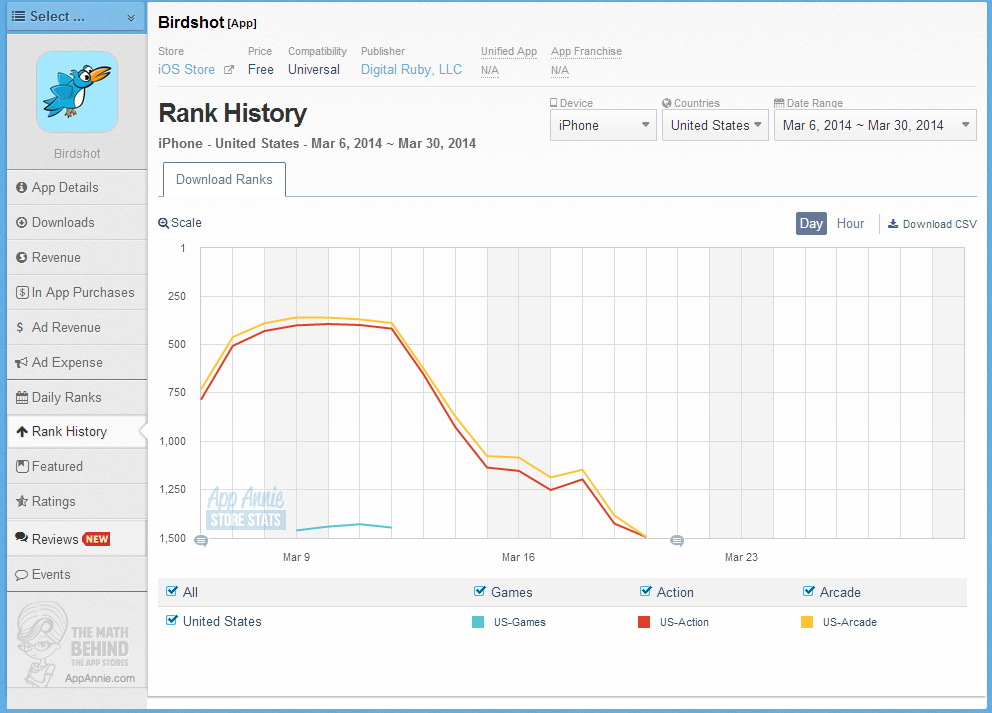Toggle the All checkbox
Image resolution: width=992 pixels, height=713 pixels.
click(x=171, y=591)
